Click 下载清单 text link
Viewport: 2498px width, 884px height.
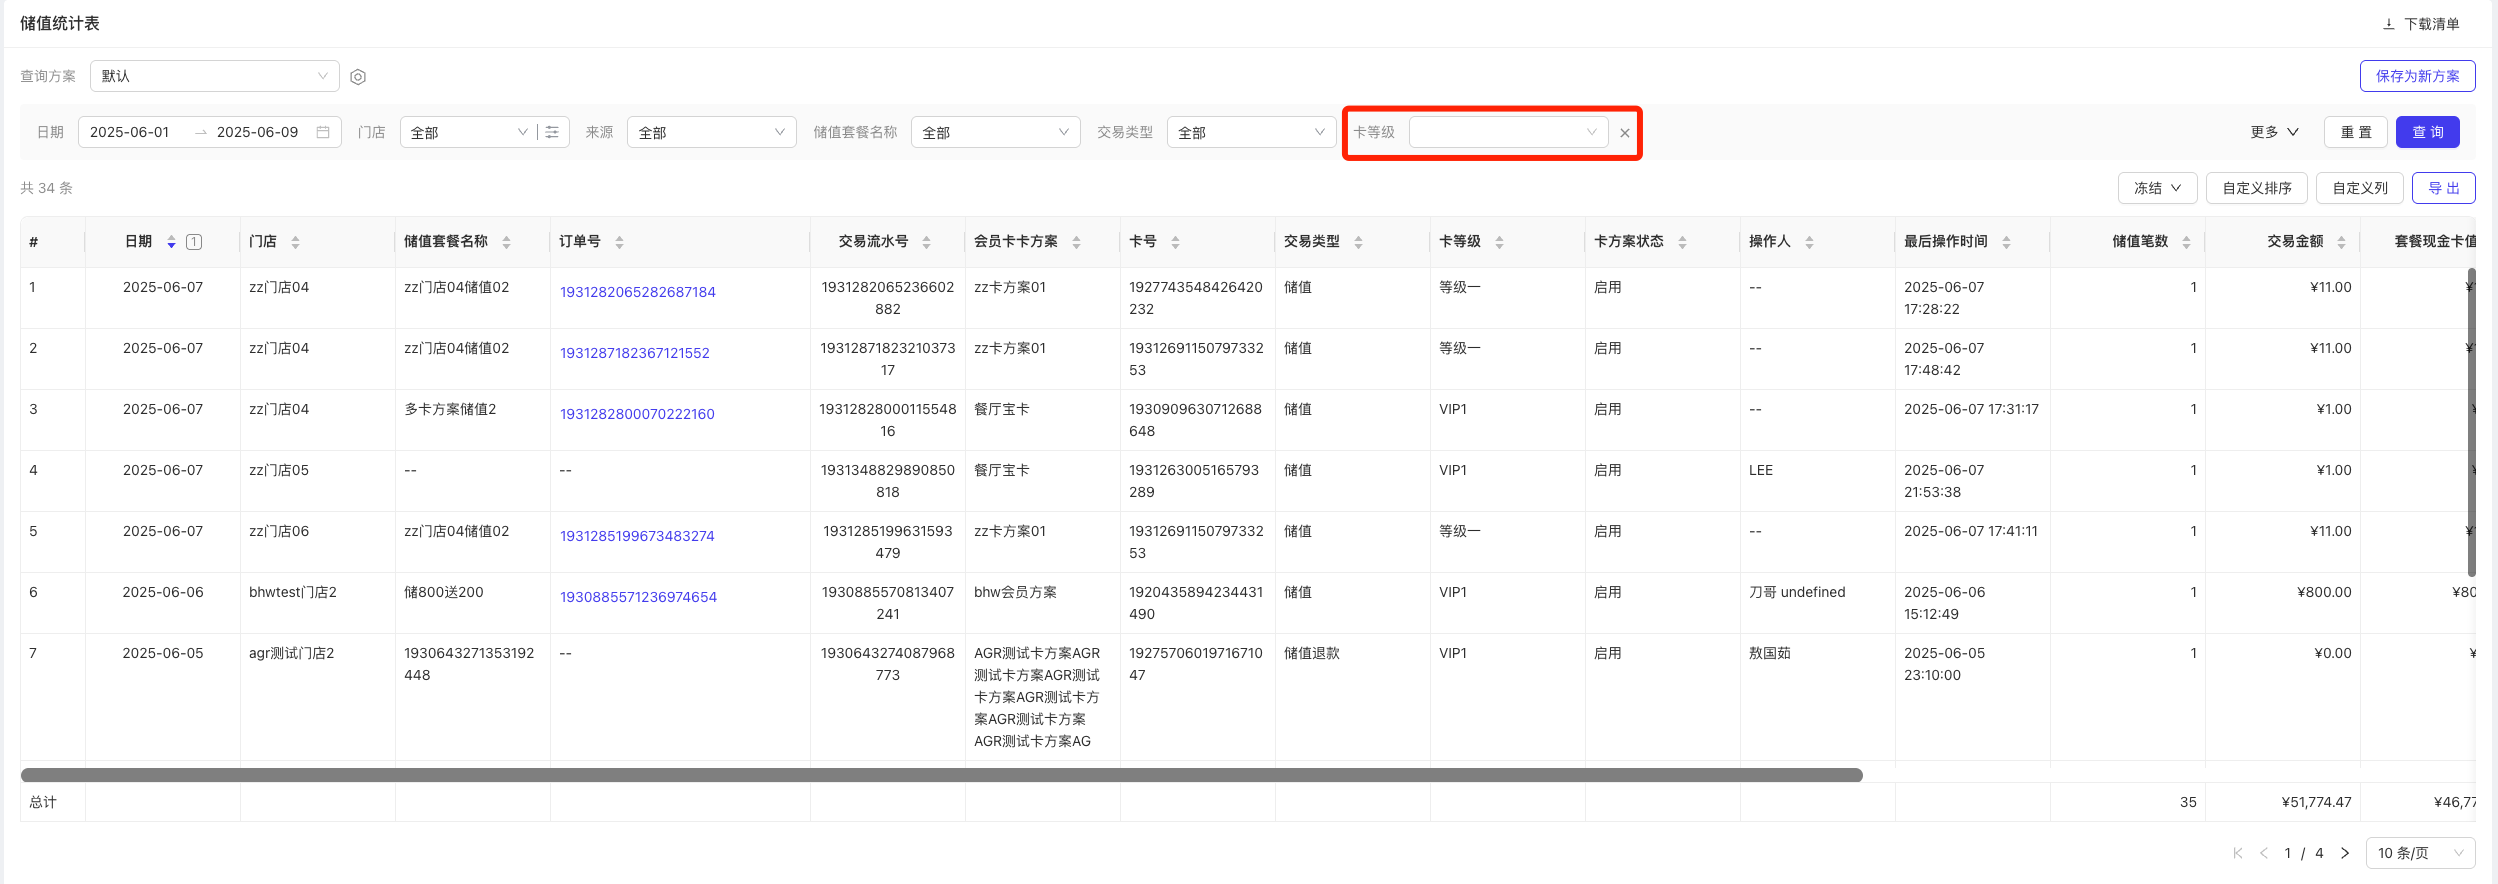(2432, 24)
